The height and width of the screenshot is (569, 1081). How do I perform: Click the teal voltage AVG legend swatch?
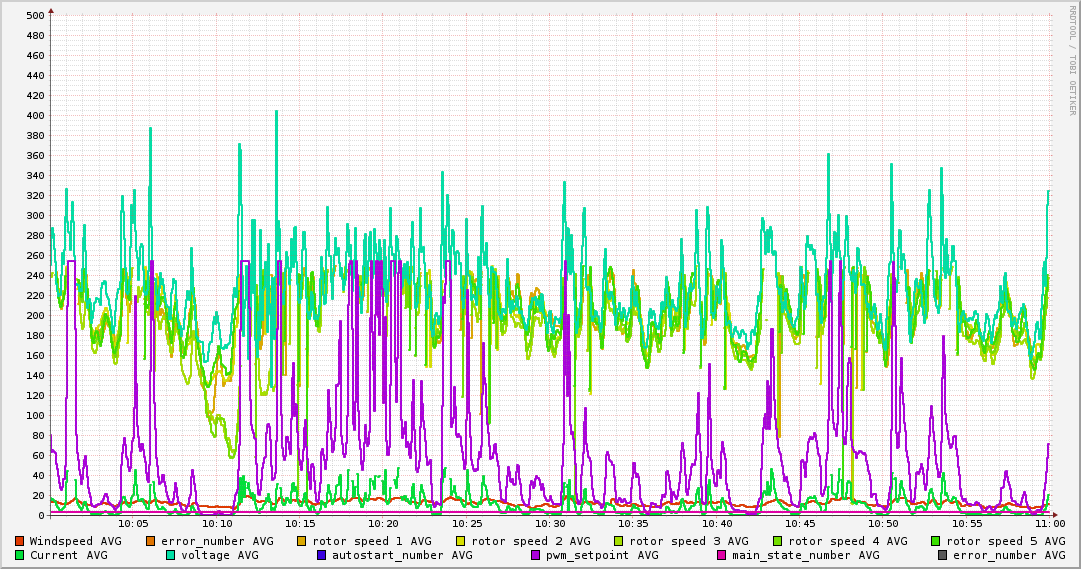(x=171, y=555)
